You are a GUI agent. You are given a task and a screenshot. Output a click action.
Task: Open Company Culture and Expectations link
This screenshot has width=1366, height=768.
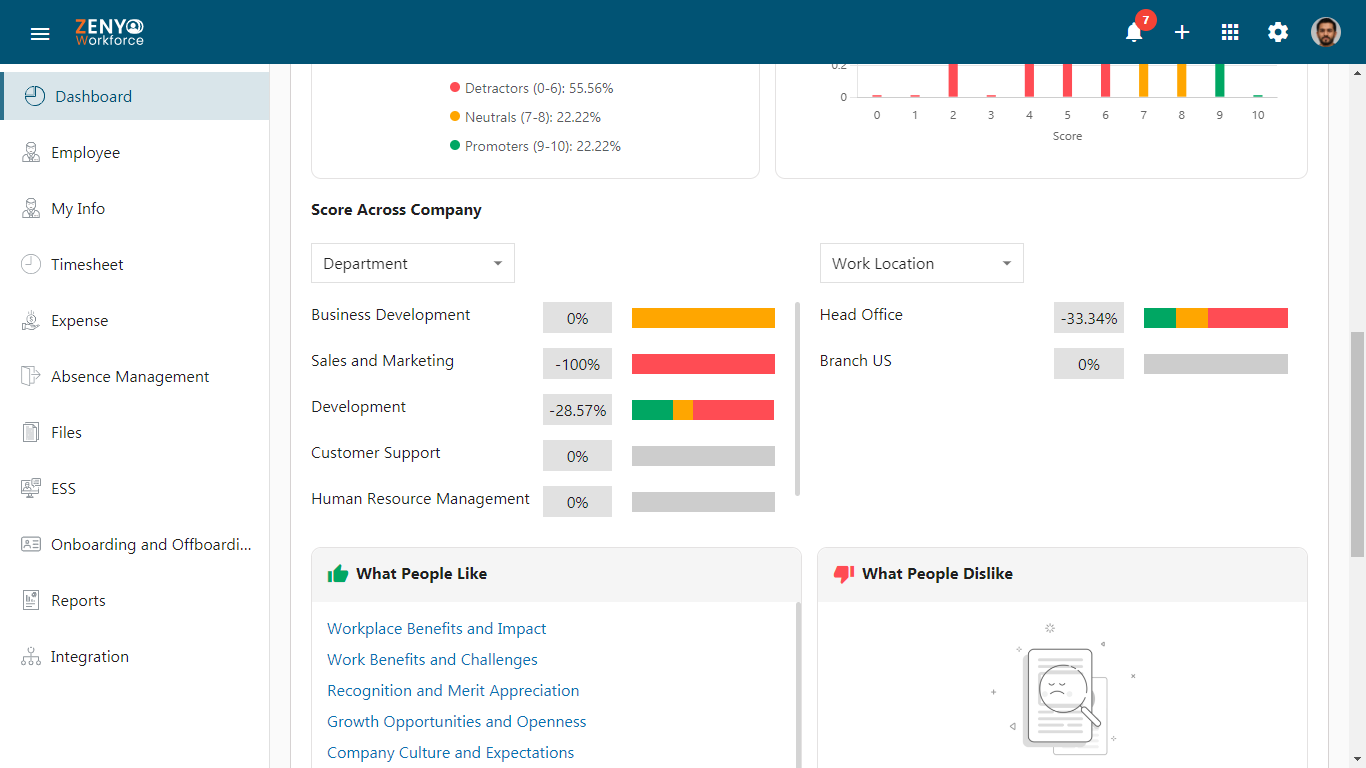[451, 753]
